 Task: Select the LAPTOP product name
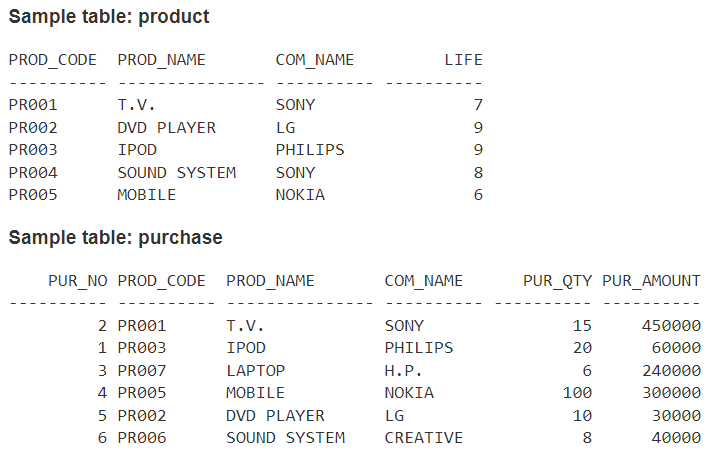click(256, 371)
